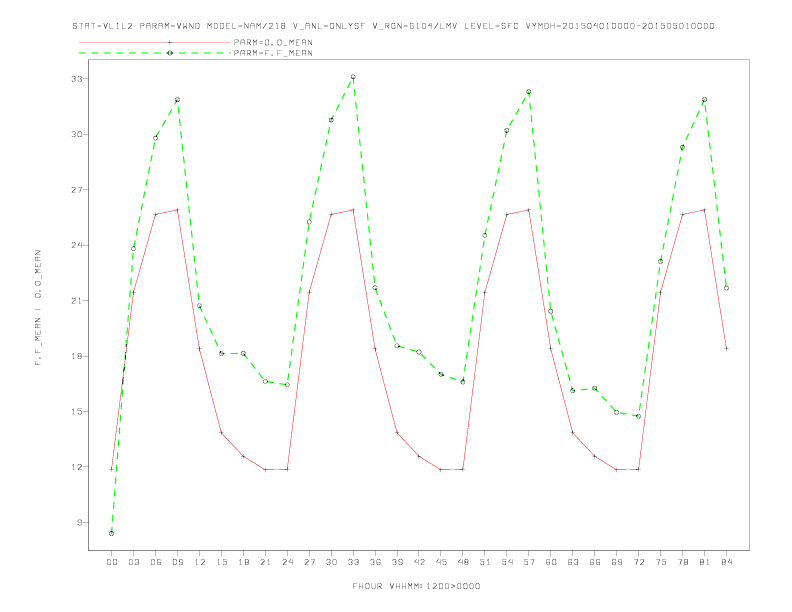
Task: Click x-axis hour label 81
Action: (705, 562)
